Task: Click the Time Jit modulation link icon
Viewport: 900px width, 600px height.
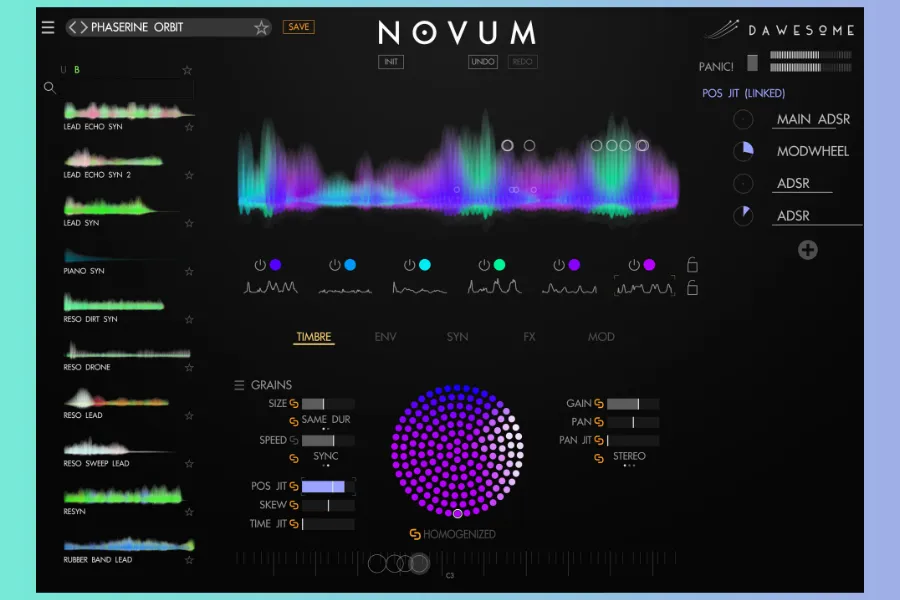Action: tap(294, 524)
